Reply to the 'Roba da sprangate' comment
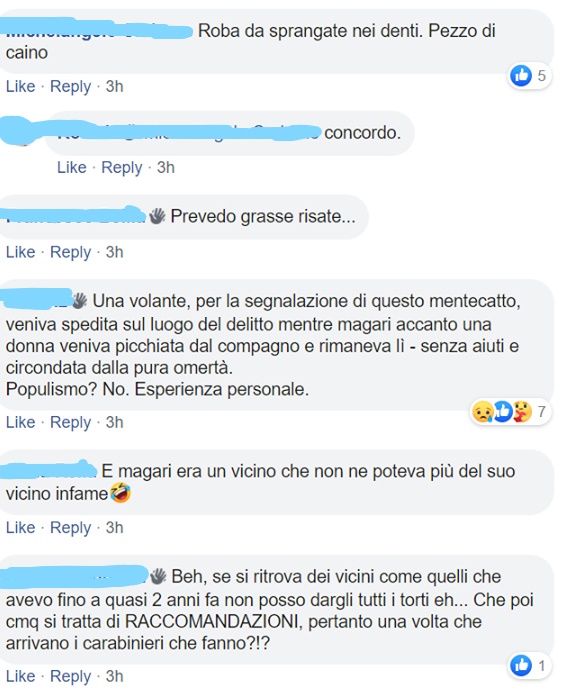The image size is (572, 690). [70, 87]
